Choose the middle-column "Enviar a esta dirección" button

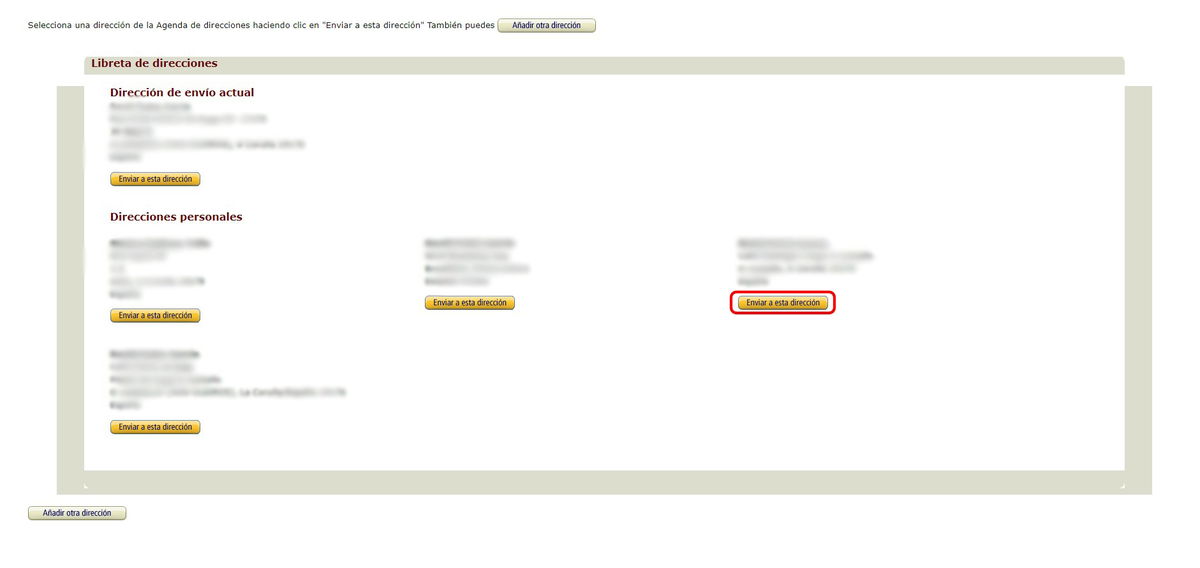pyautogui.click(x=469, y=302)
